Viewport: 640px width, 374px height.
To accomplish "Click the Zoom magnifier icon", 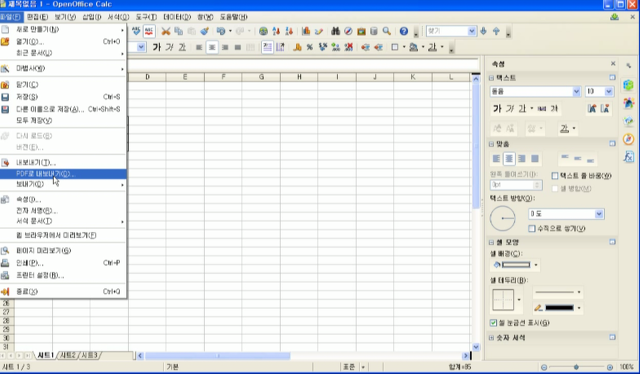I will (x=387, y=31).
